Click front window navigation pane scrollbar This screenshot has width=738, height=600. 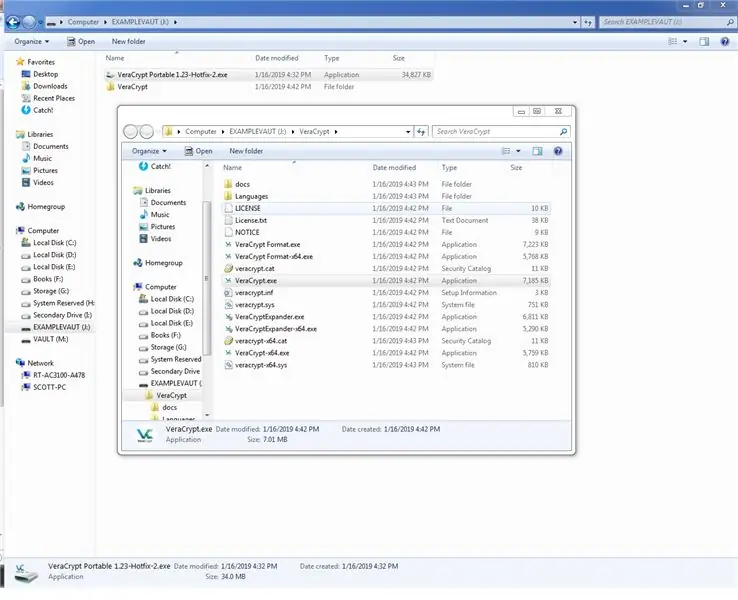click(x=207, y=278)
